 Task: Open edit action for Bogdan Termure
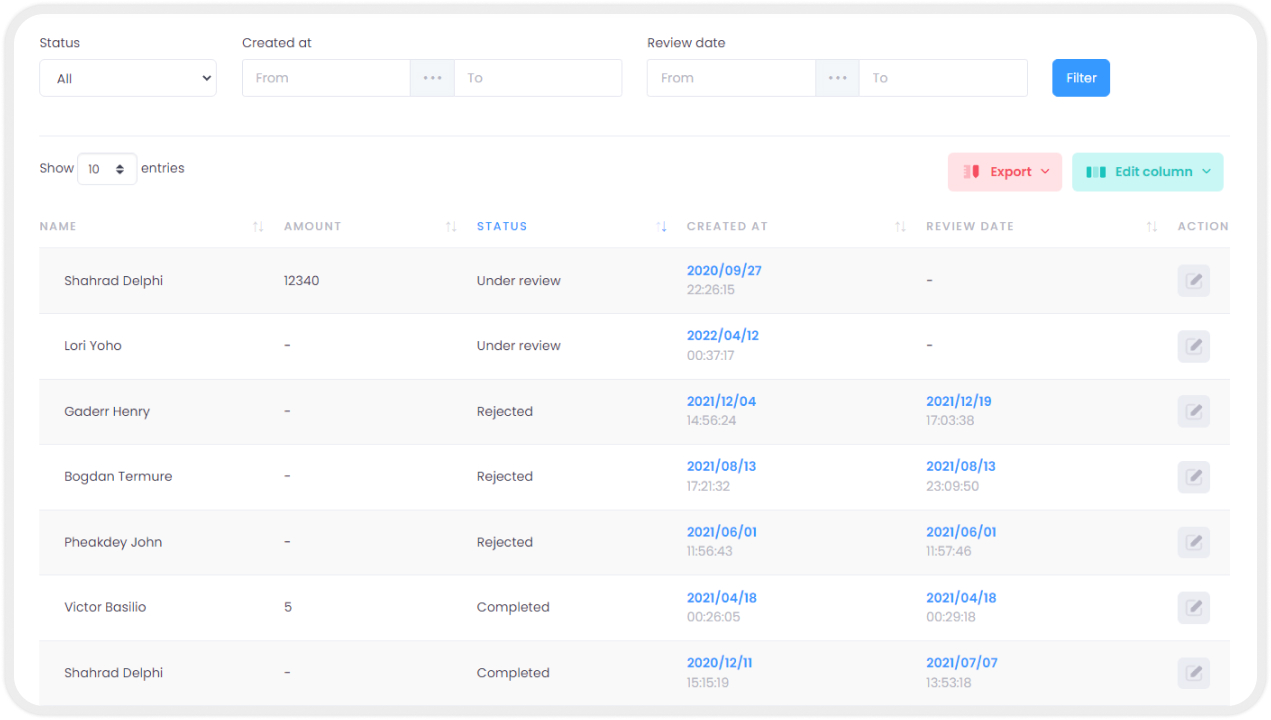point(1193,477)
